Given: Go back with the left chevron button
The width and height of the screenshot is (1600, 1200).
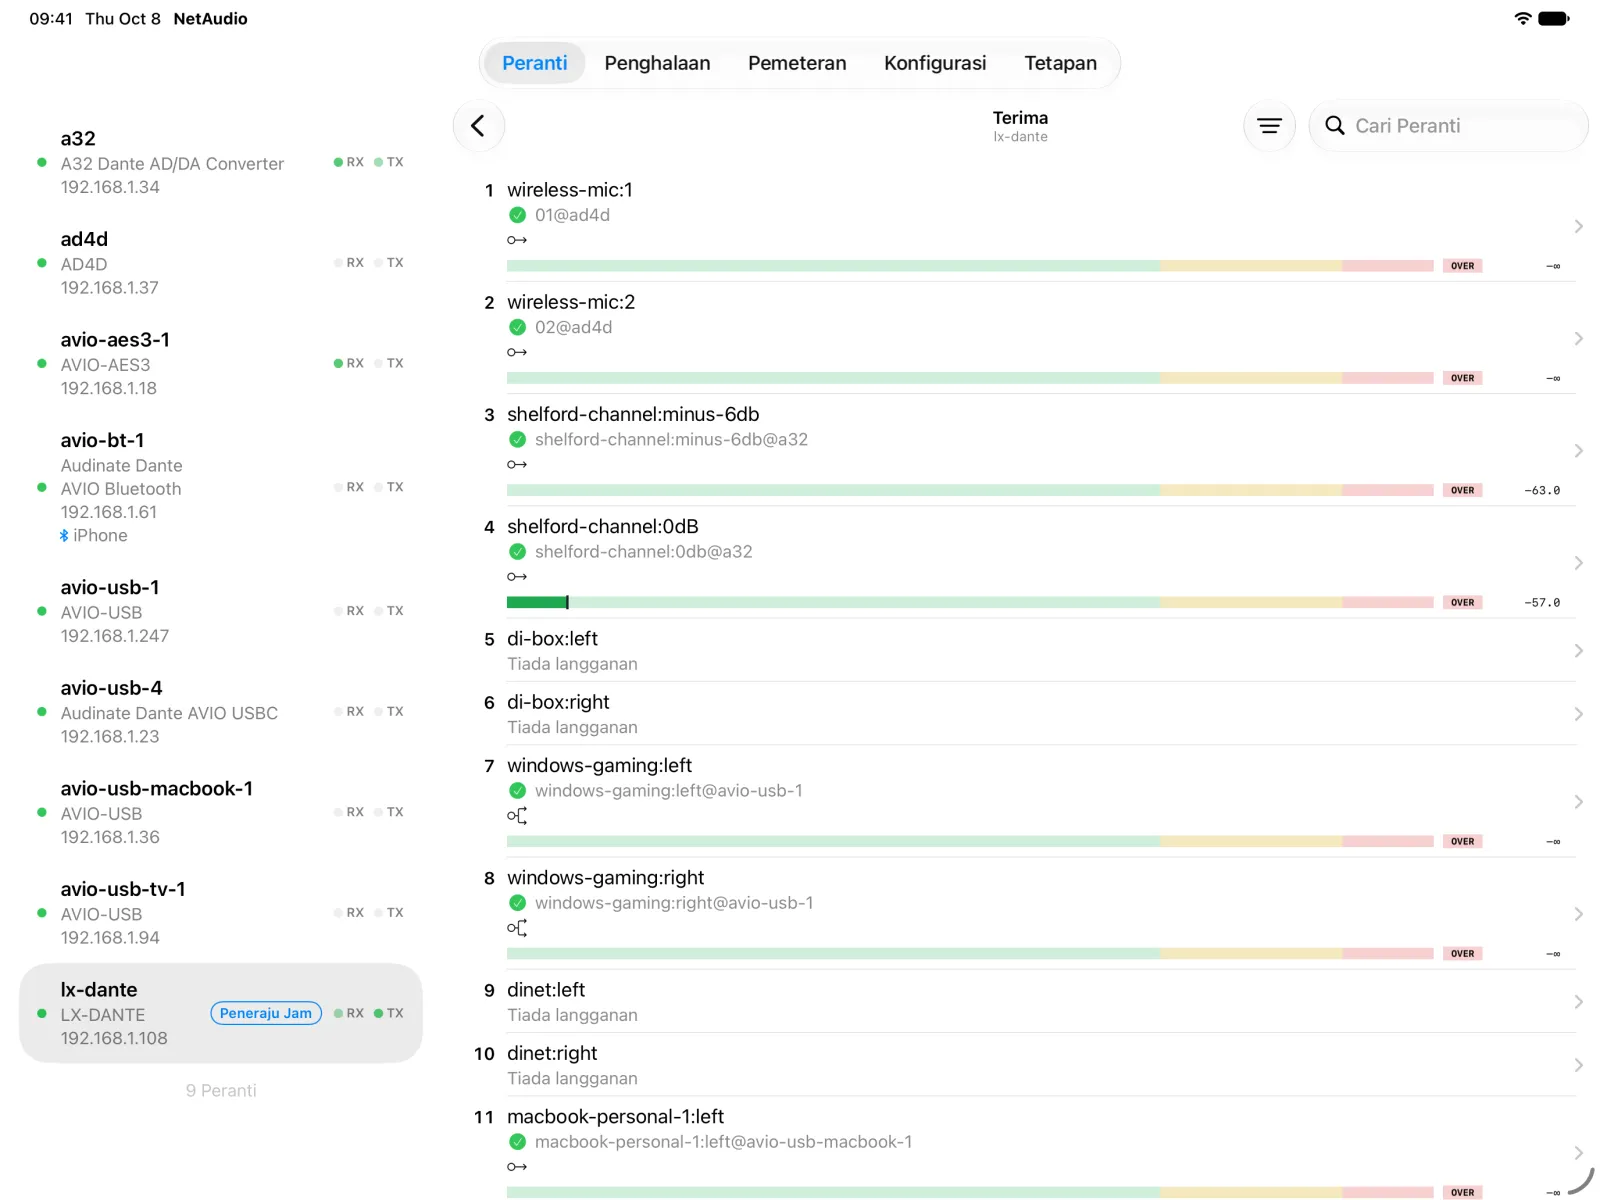Looking at the screenshot, I should click(x=478, y=126).
